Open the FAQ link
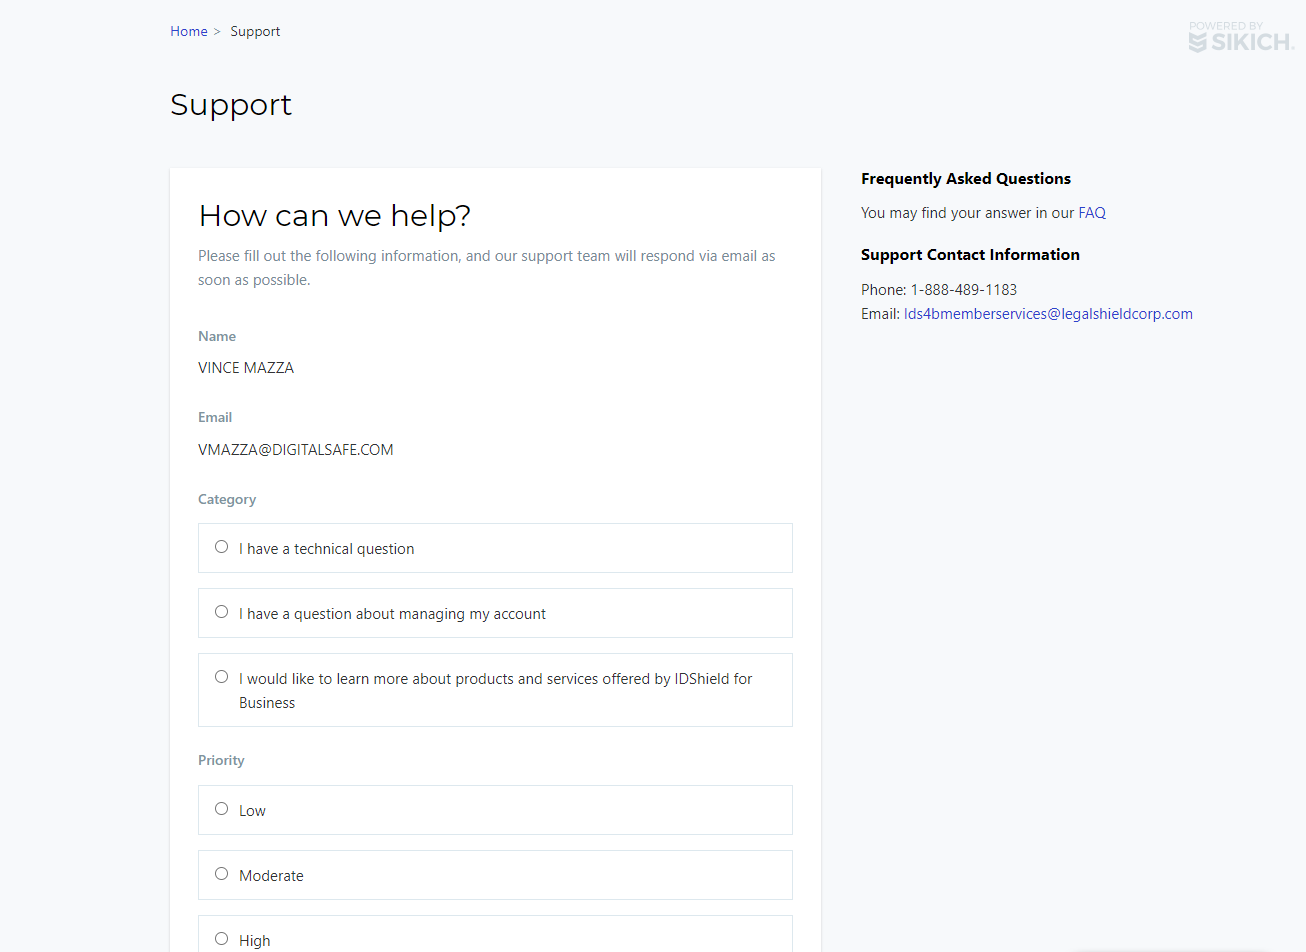 [1091, 212]
